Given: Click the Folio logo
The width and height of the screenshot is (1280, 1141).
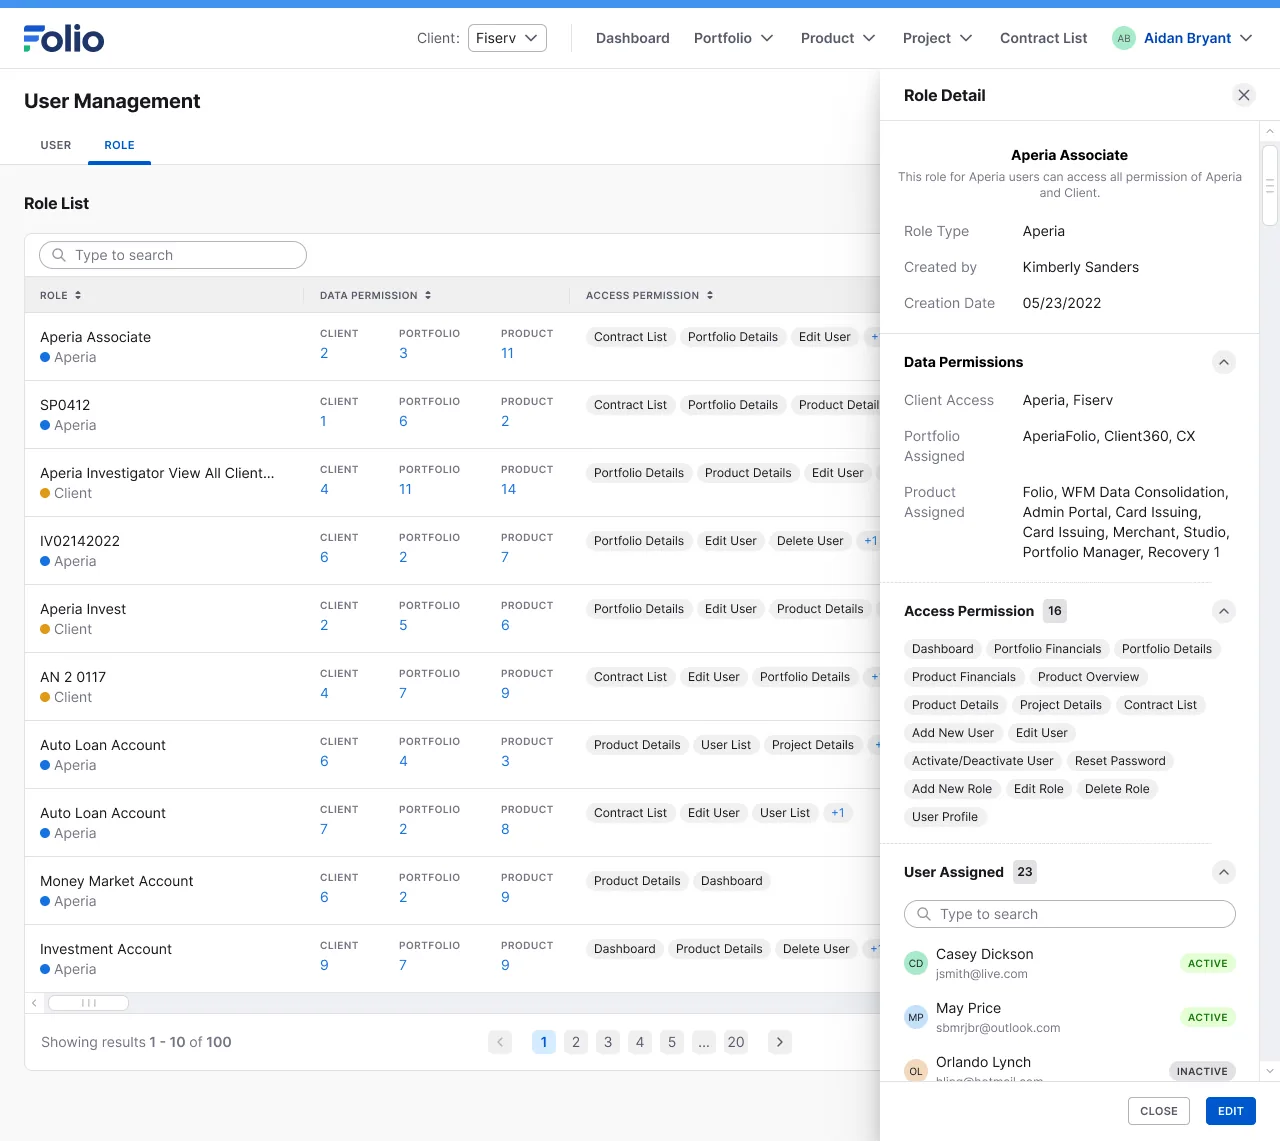Looking at the screenshot, I should click(64, 38).
